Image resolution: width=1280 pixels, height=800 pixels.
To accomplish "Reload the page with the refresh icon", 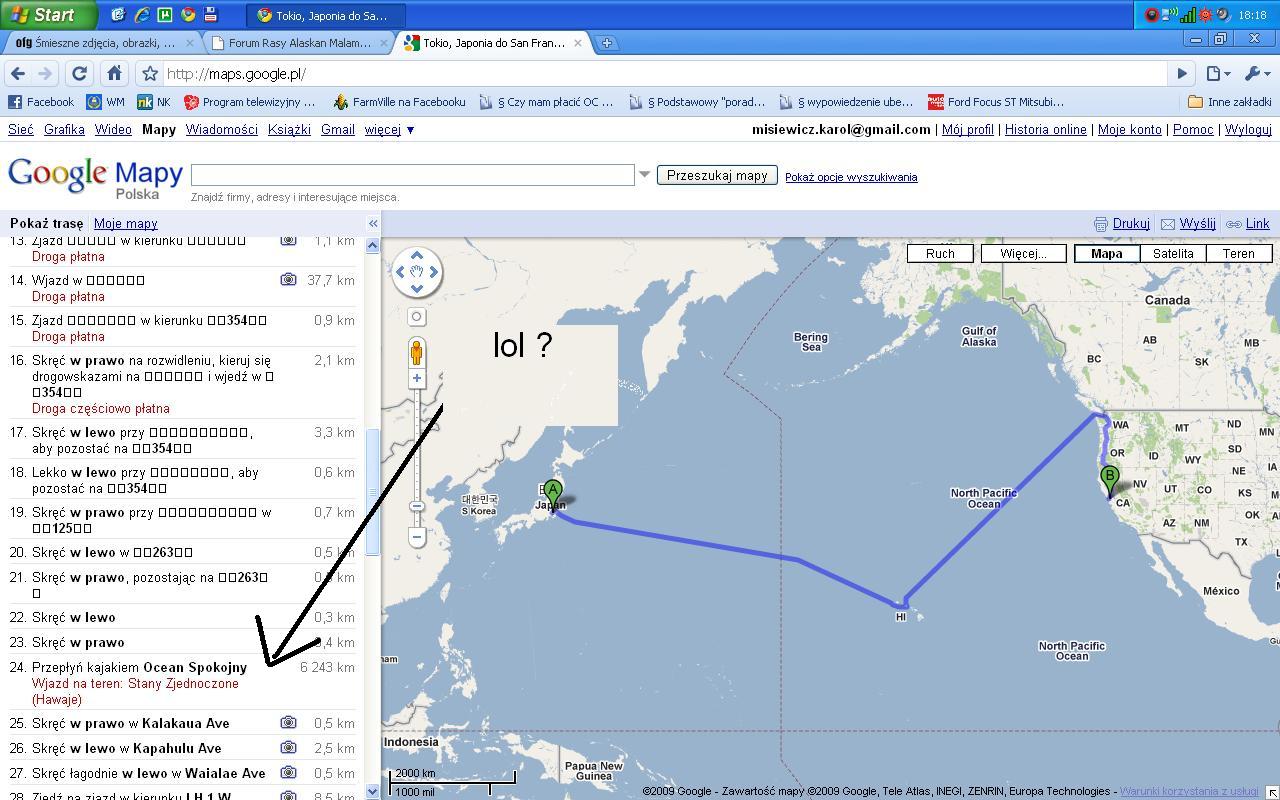I will [x=80, y=74].
